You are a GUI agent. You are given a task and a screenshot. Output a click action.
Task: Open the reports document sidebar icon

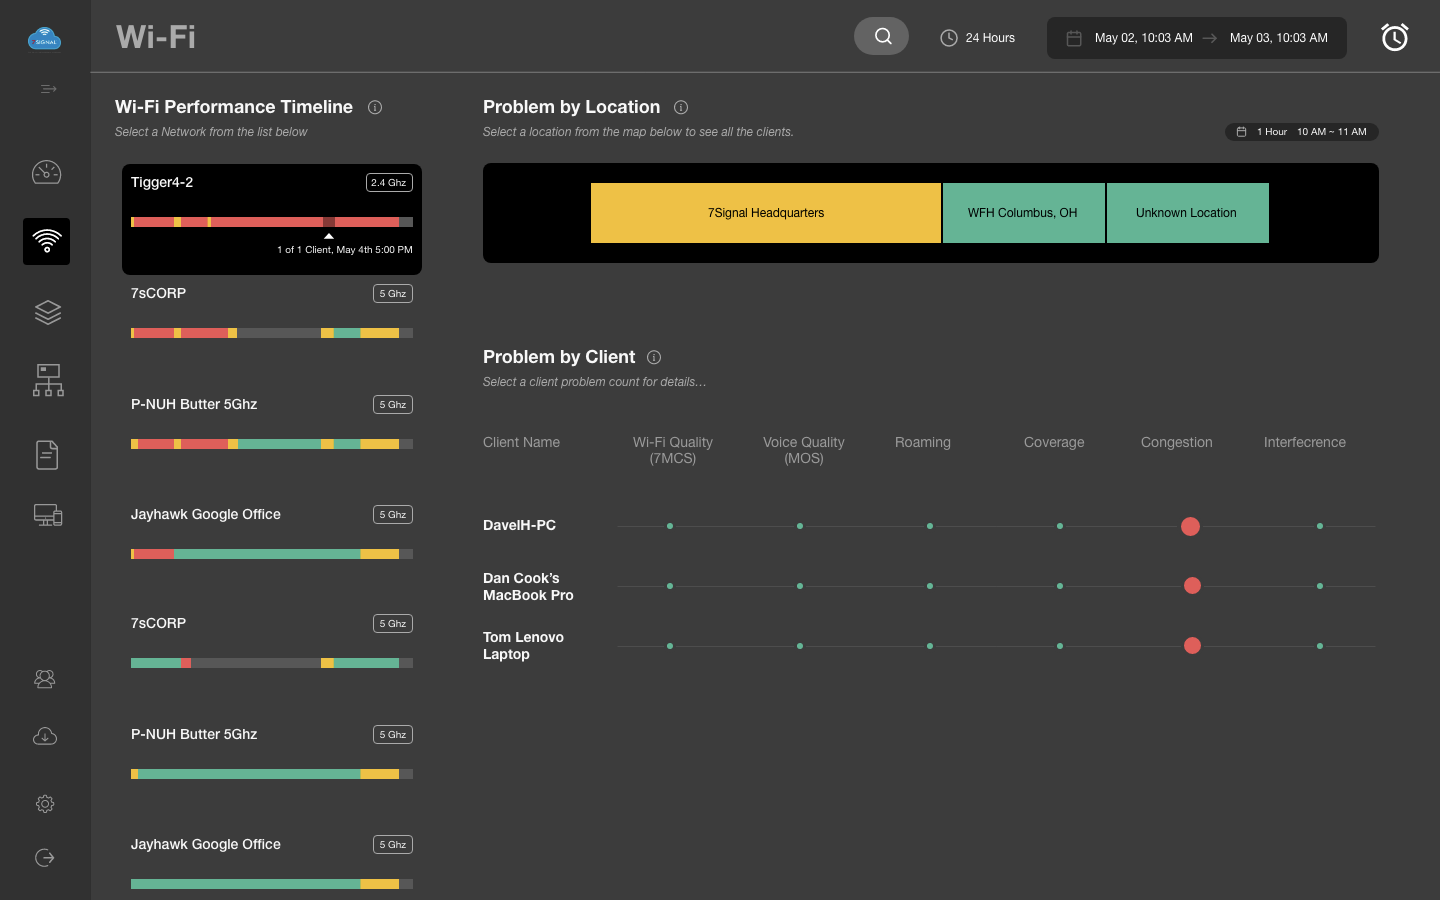tap(47, 455)
